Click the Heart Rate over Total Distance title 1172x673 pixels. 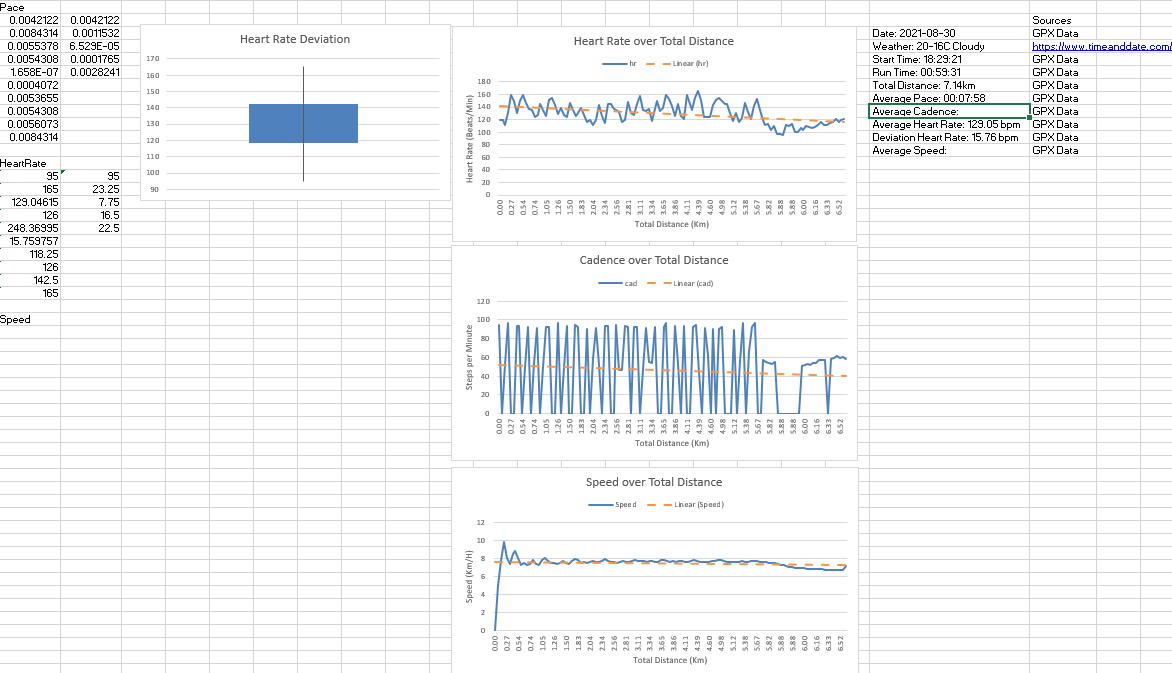click(x=653, y=42)
